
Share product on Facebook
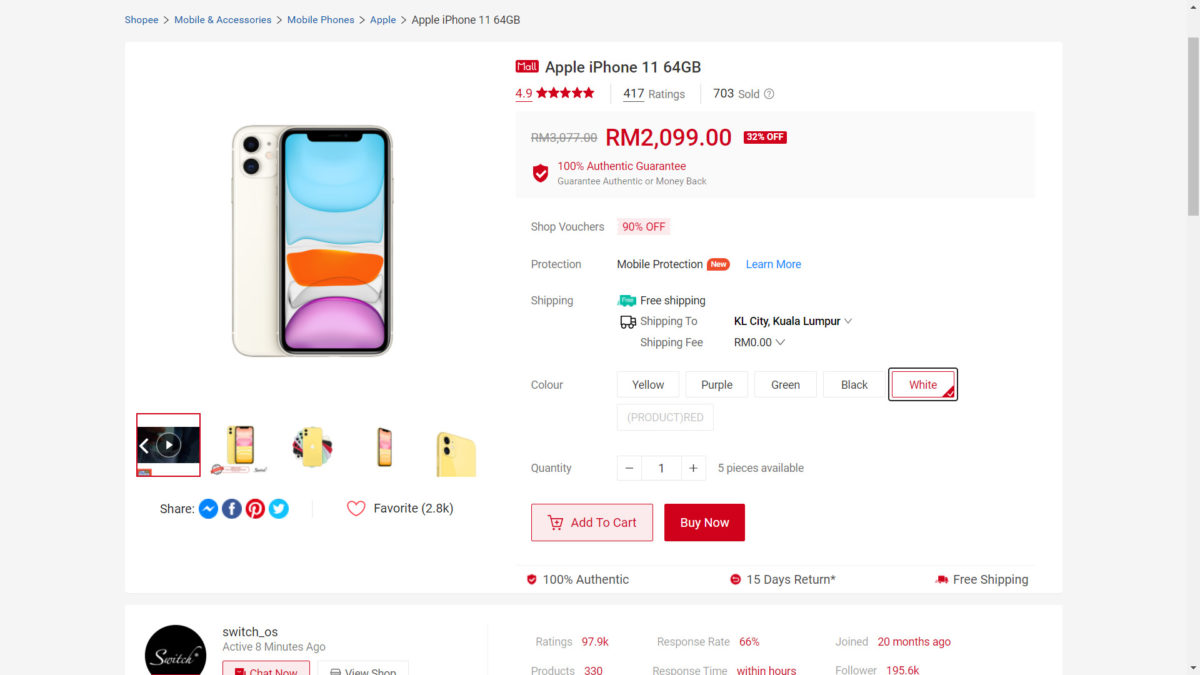231,509
